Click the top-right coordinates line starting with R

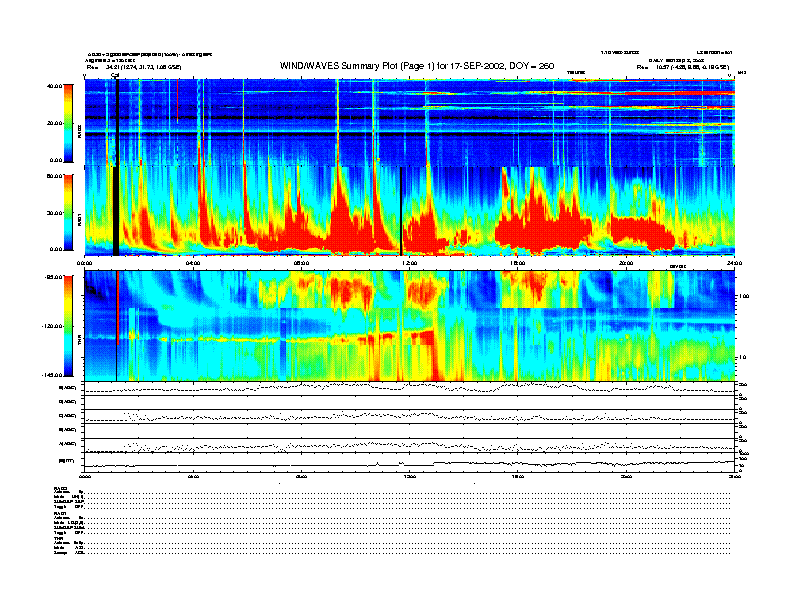tap(683, 67)
